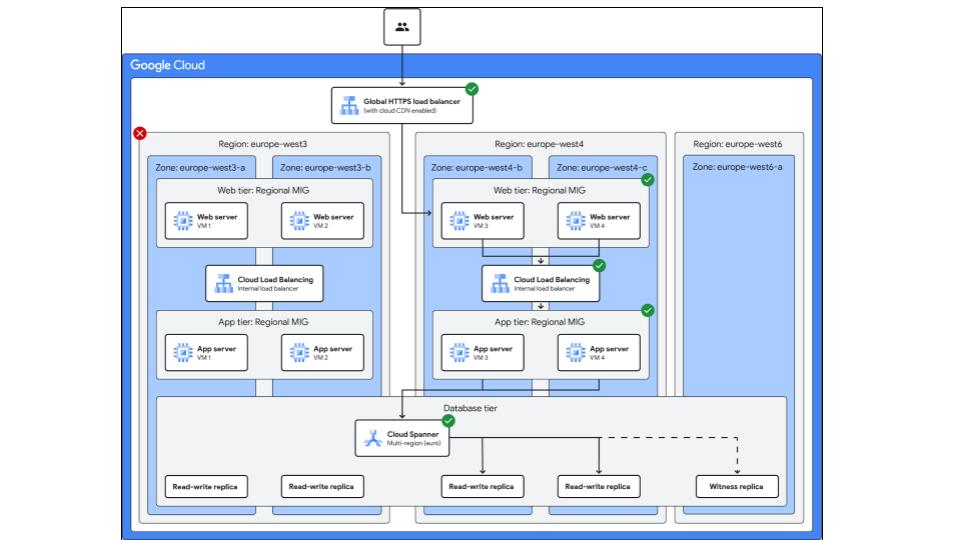Click the 'Region: europe-west3' label
This screenshot has height=540, width=960.
[x=263, y=144]
